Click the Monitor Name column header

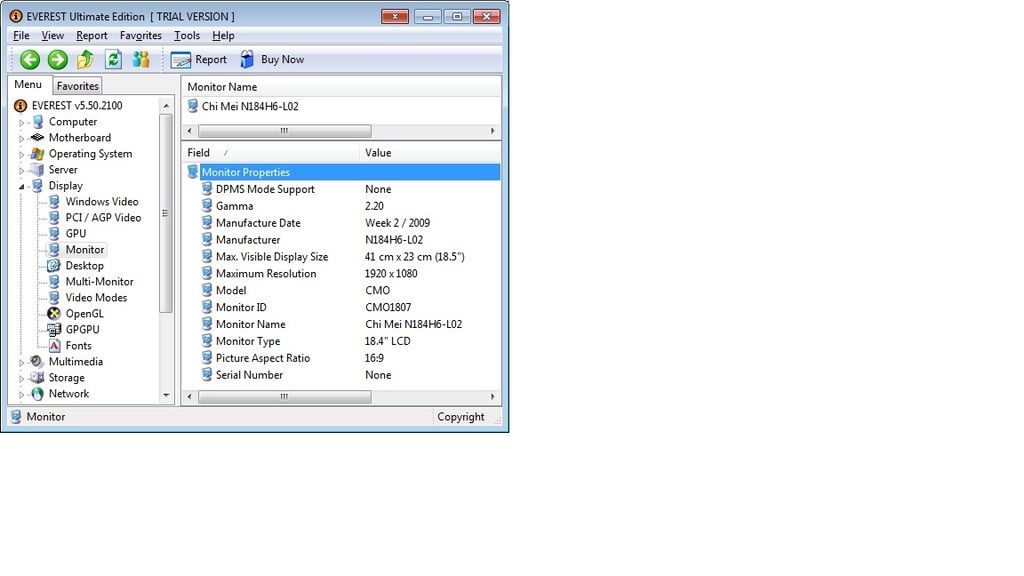click(x=341, y=87)
